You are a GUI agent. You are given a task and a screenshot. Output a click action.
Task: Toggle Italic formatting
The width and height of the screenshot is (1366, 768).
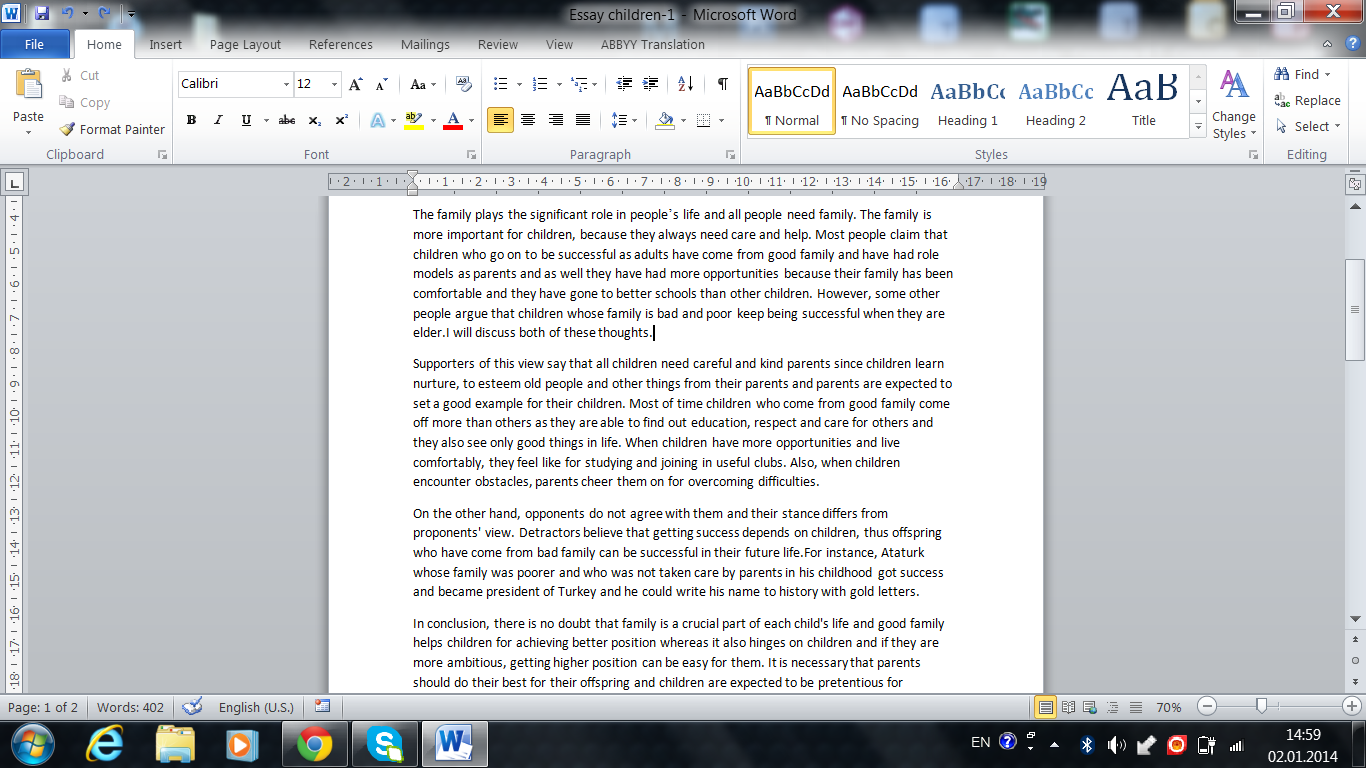tap(218, 120)
